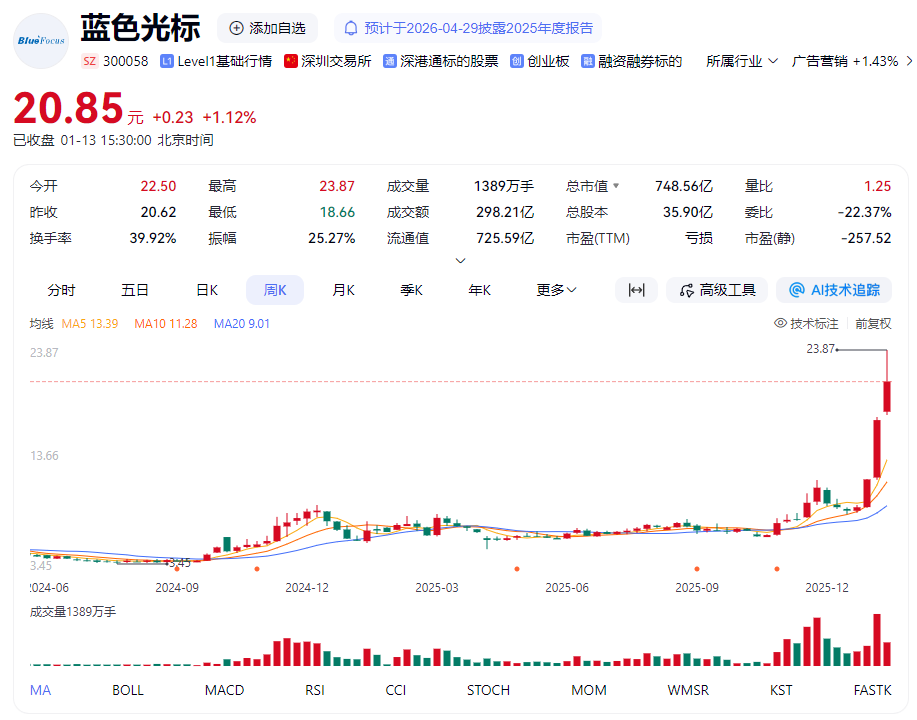Open the 所属行业 industry dropdown

pyautogui.click(x=743, y=60)
